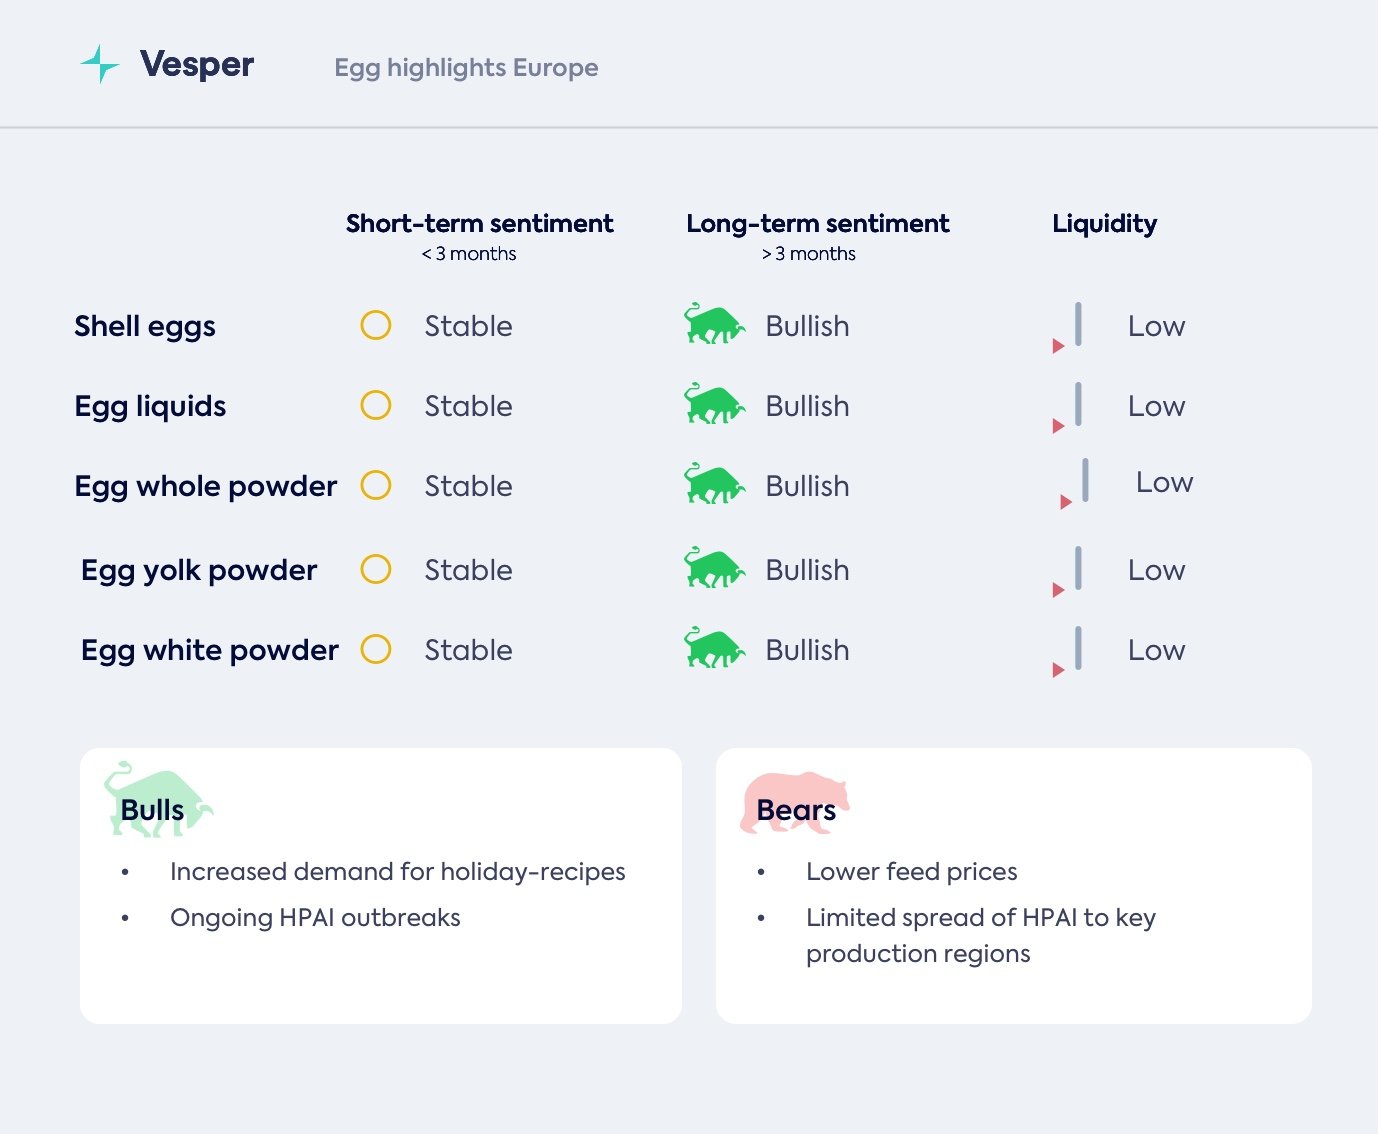The height and width of the screenshot is (1134, 1378).
Task: Click the red liquidity arrow for Shell eggs
Action: (1058, 346)
